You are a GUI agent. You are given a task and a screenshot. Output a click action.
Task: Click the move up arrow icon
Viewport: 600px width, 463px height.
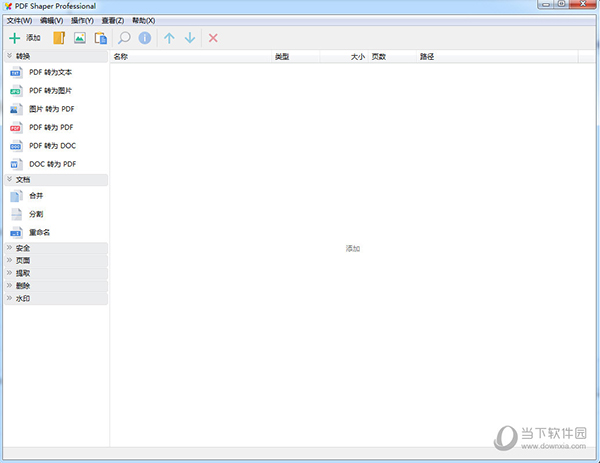coord(169,38)
